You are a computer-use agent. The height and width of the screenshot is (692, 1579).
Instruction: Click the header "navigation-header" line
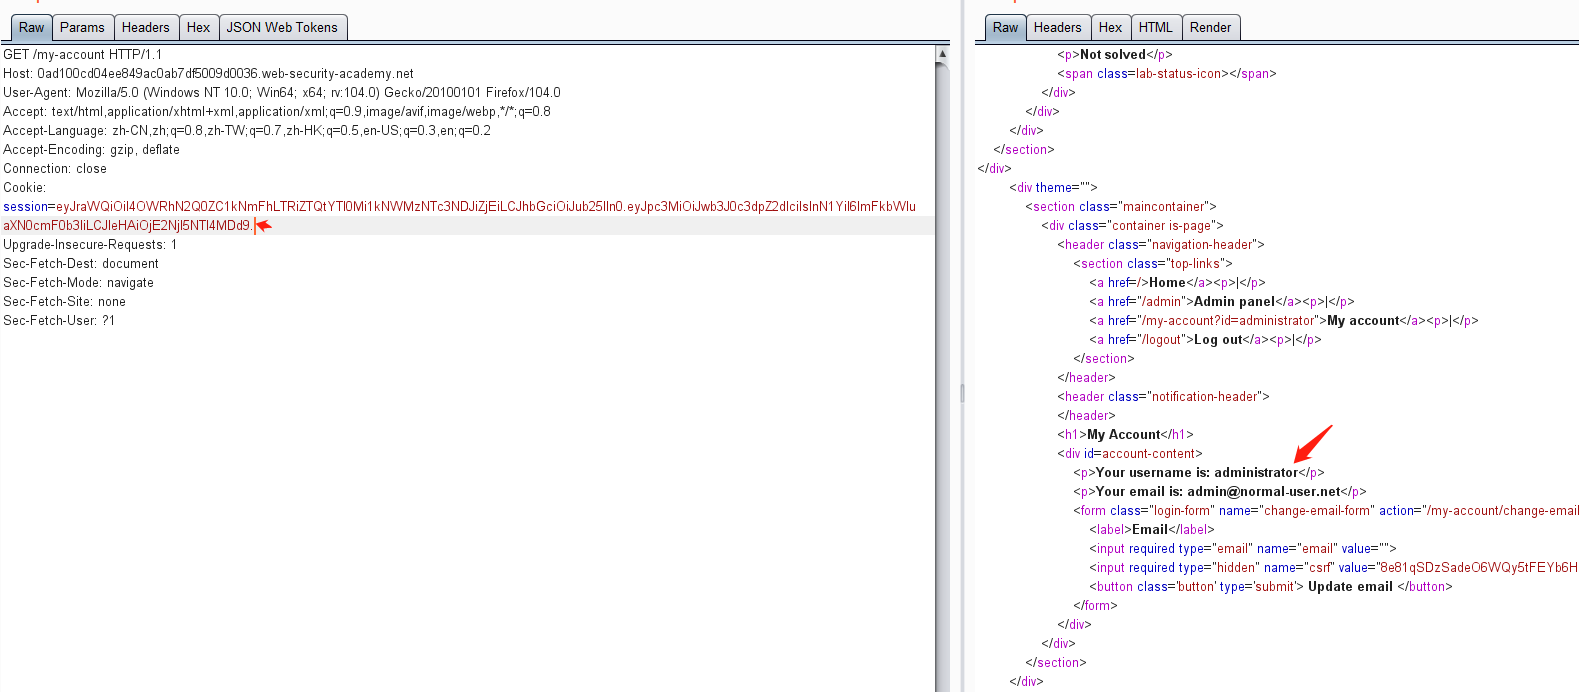1161,245
